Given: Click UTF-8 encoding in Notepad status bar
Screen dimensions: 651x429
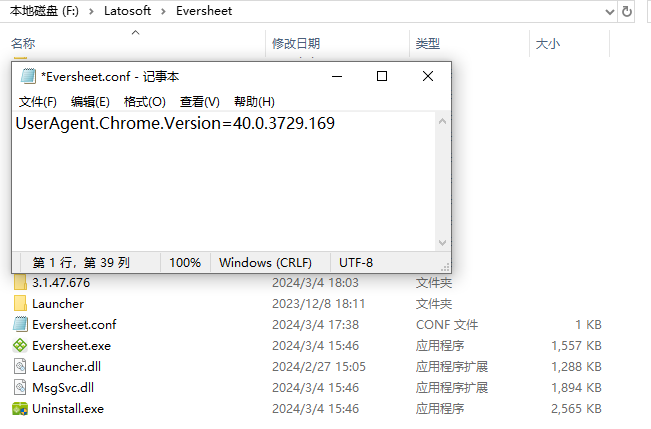Looking at the screenshot, I should [356, 262].
